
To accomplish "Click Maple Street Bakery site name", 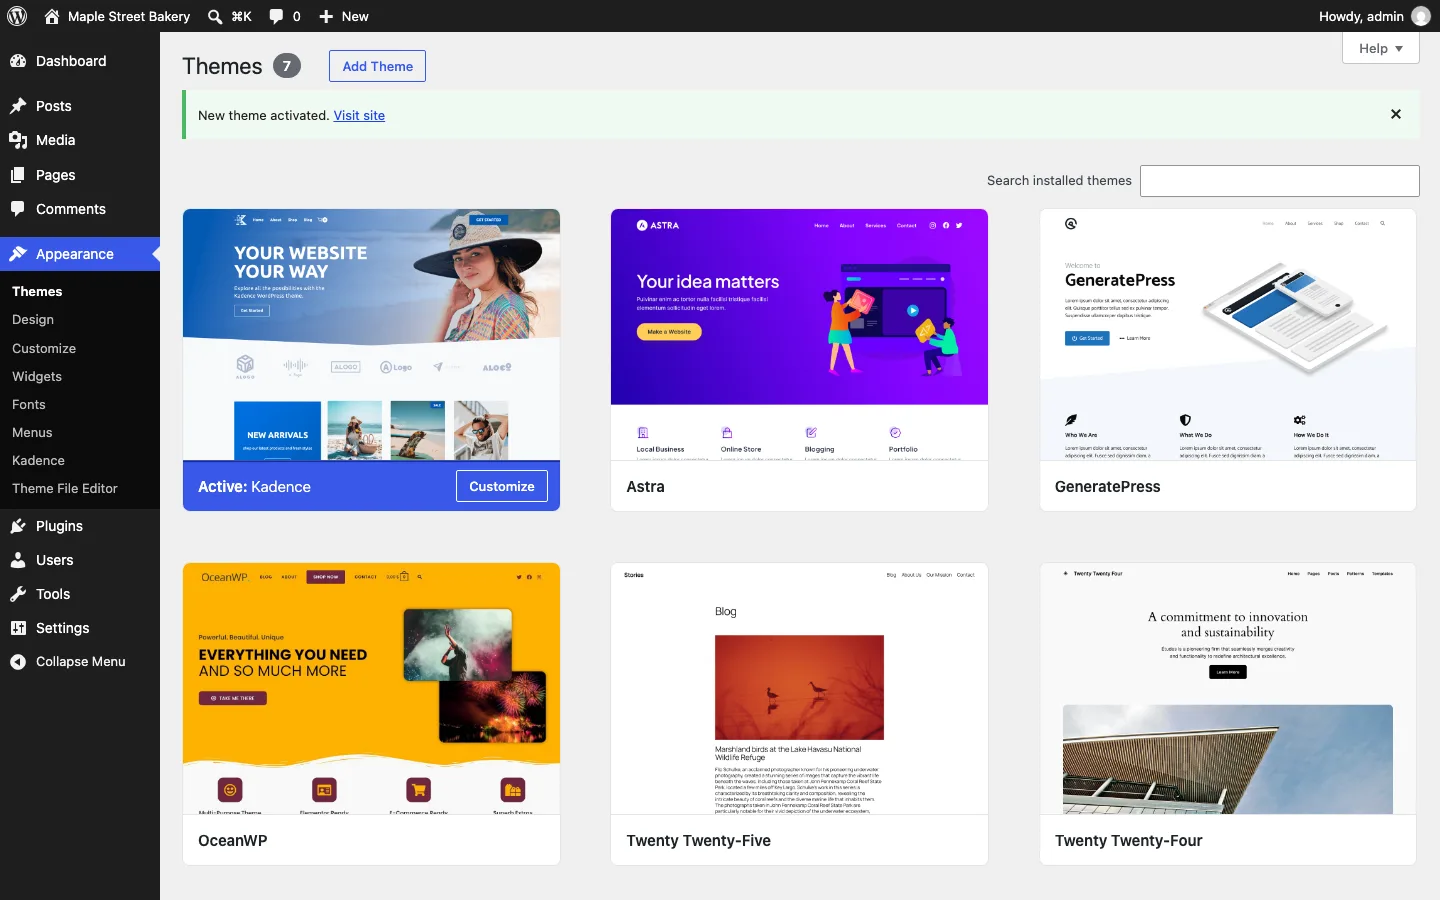I will (x=129, y=16).
